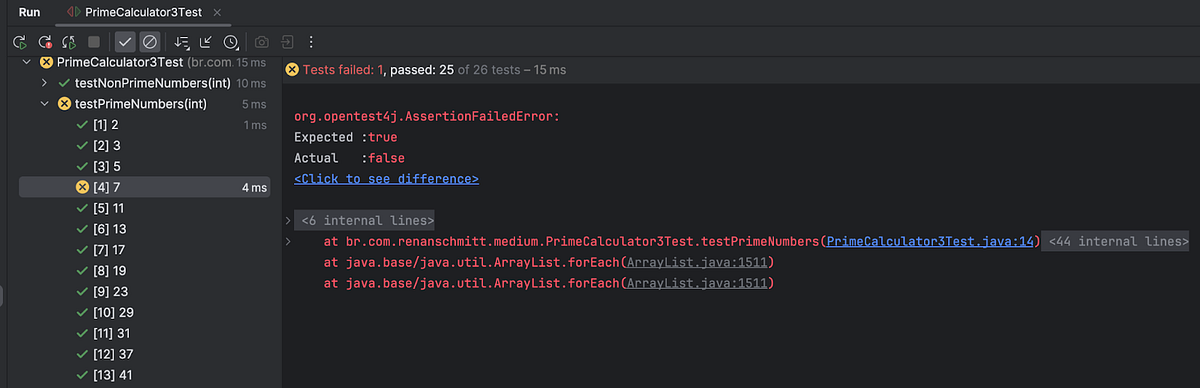This screenshot has height=388, width=1200.
Task: Click the export test results icon
Action: coord(287,42)
